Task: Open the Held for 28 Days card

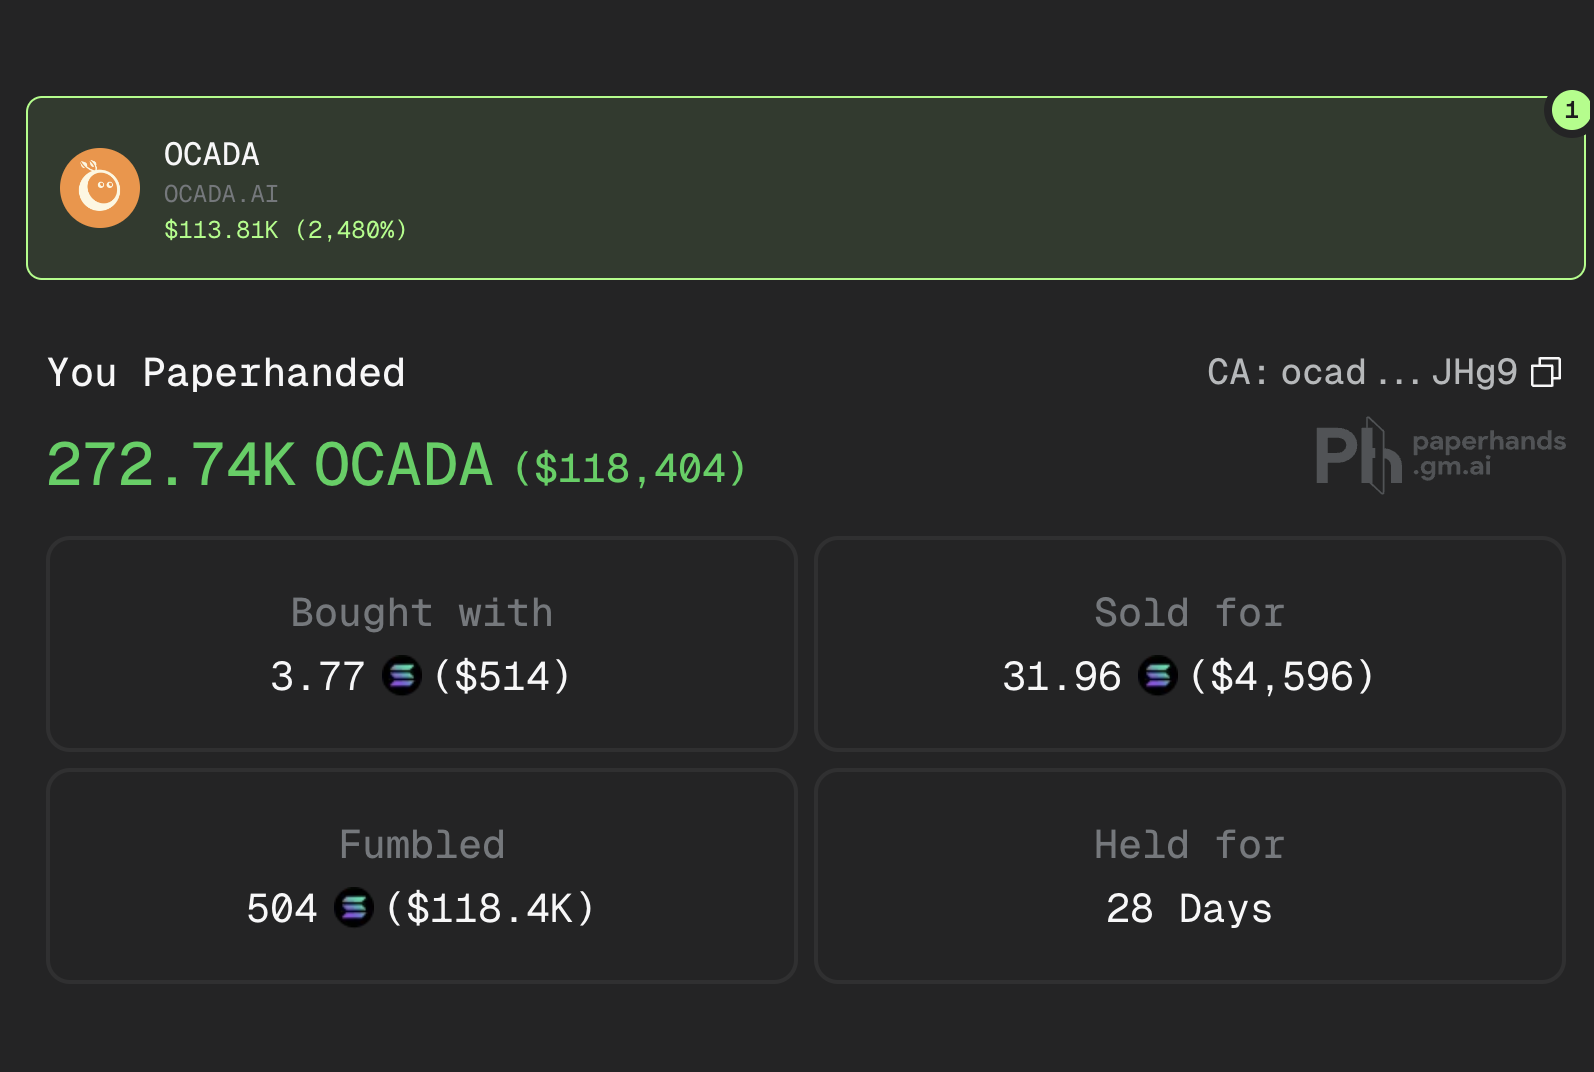Action: [x=1190, y=878]
